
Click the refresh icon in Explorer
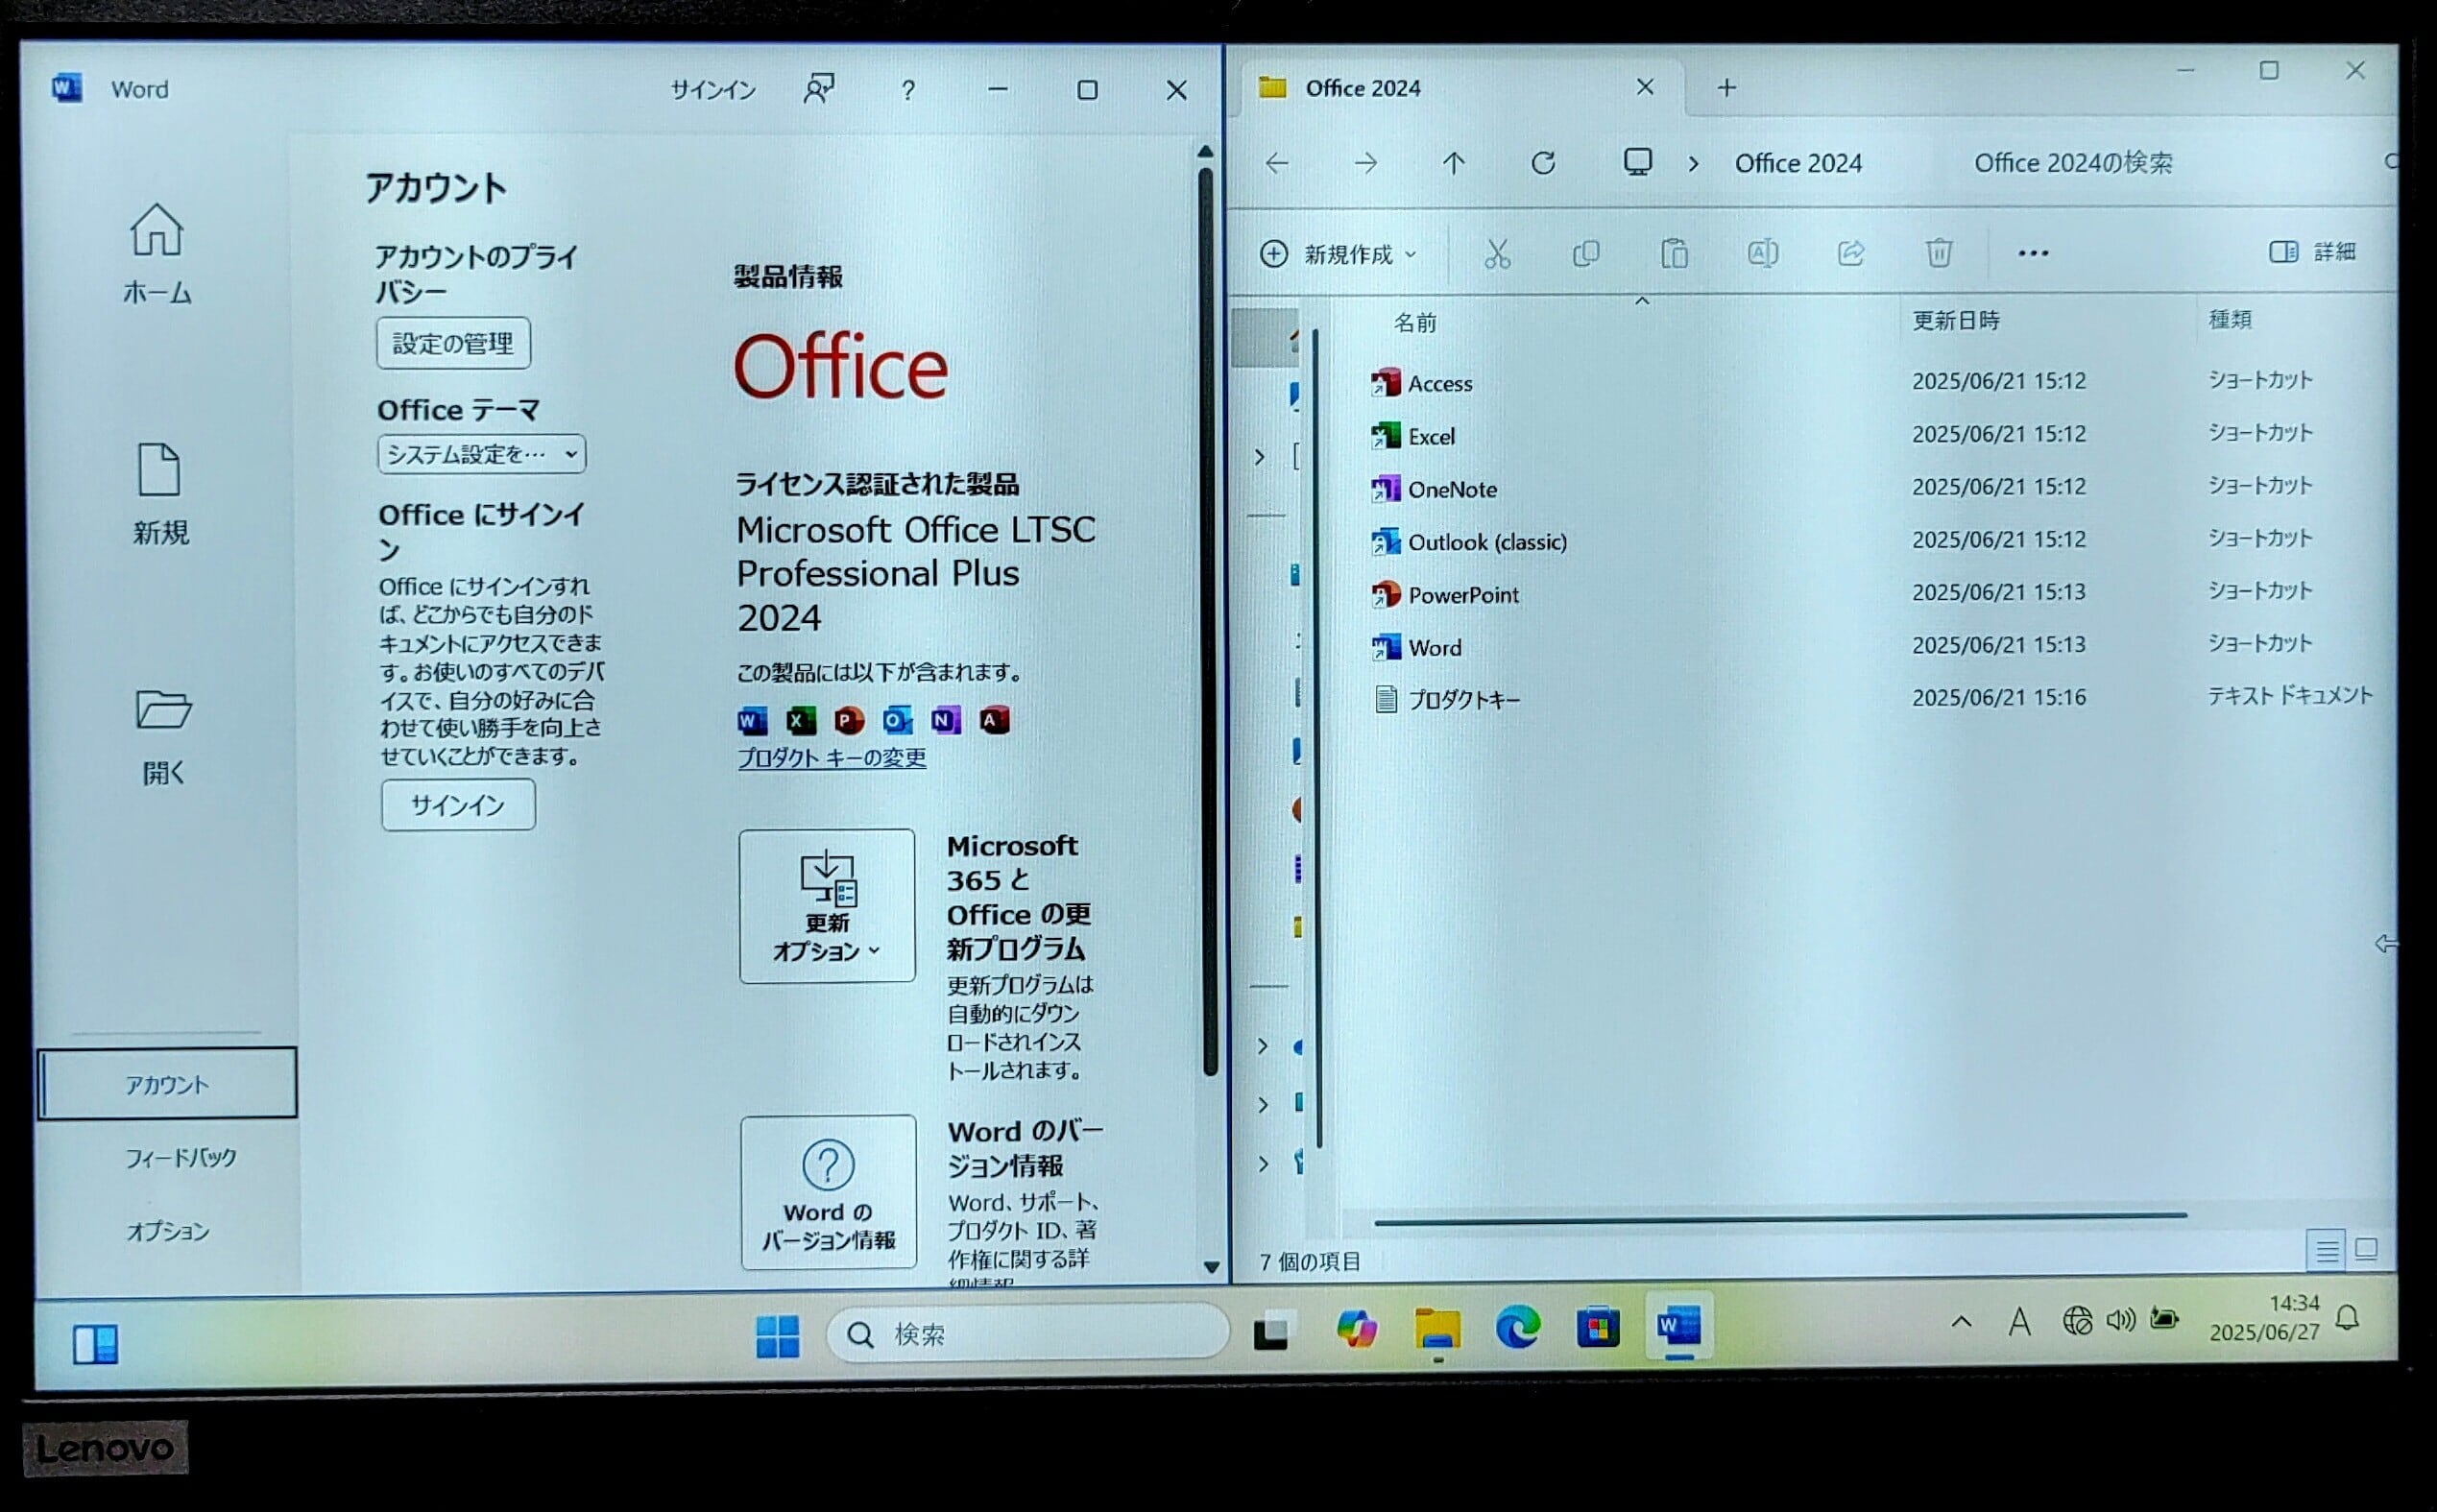(1543, 163)
